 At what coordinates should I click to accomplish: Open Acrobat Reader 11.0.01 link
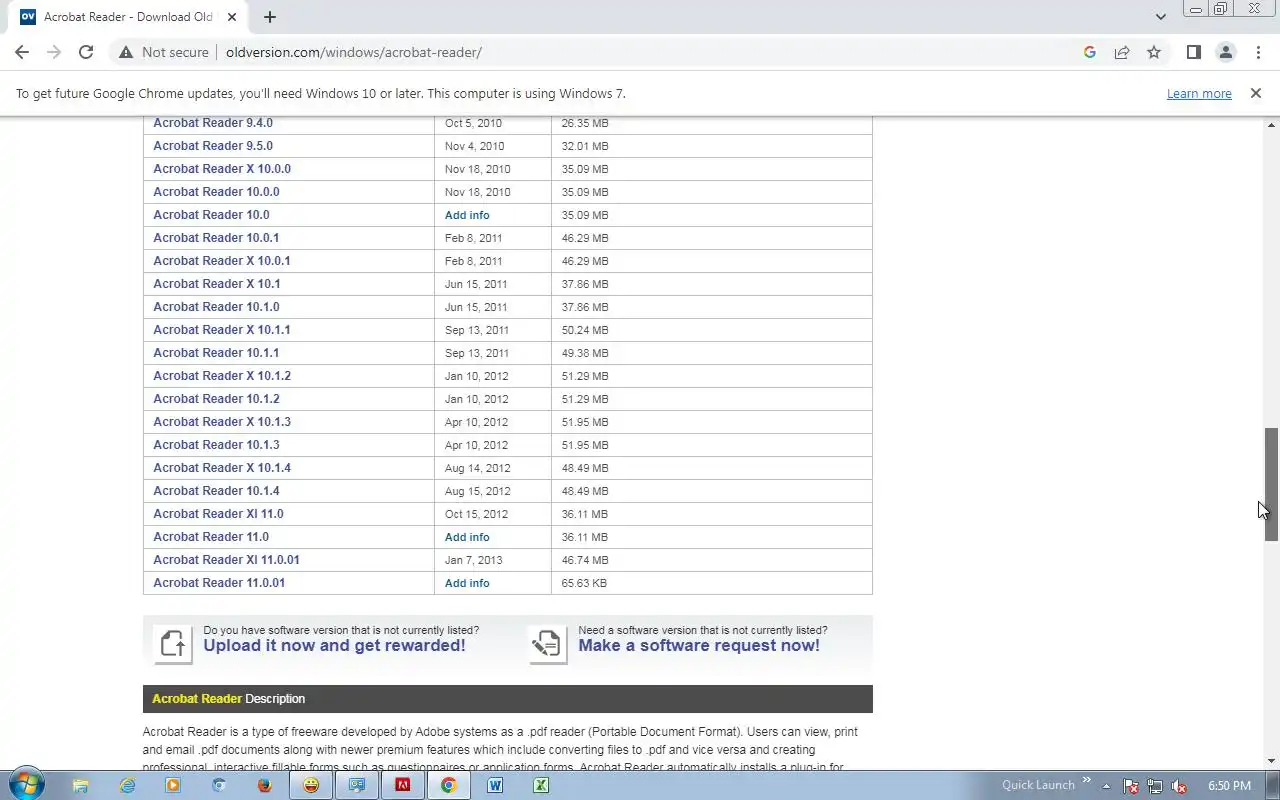[219, 583]
